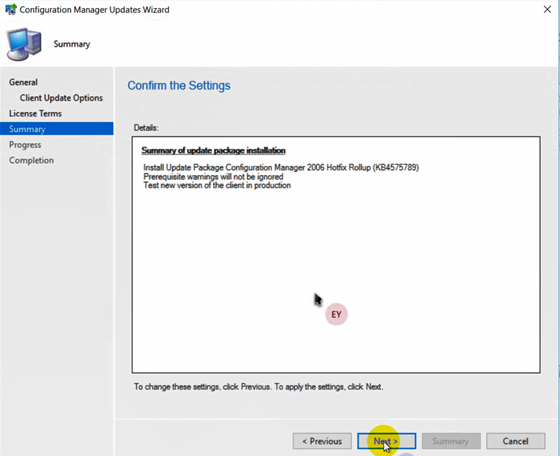
Task: Select the Summary step in sidebar
Action: pos(57,129)
